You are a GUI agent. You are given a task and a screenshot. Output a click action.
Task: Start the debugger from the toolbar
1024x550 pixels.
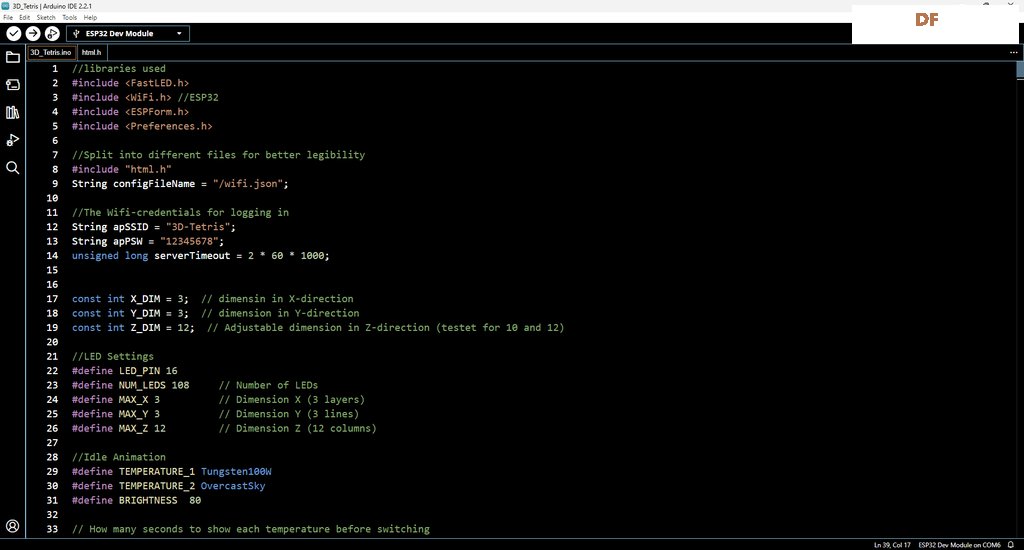[x=52, y=33]
